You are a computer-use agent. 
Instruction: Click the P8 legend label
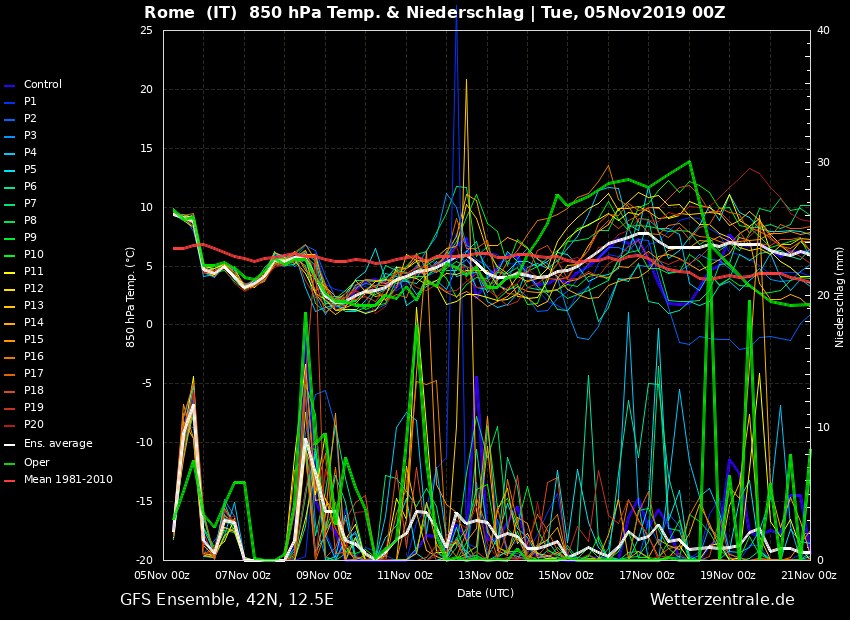pos(30,221)
